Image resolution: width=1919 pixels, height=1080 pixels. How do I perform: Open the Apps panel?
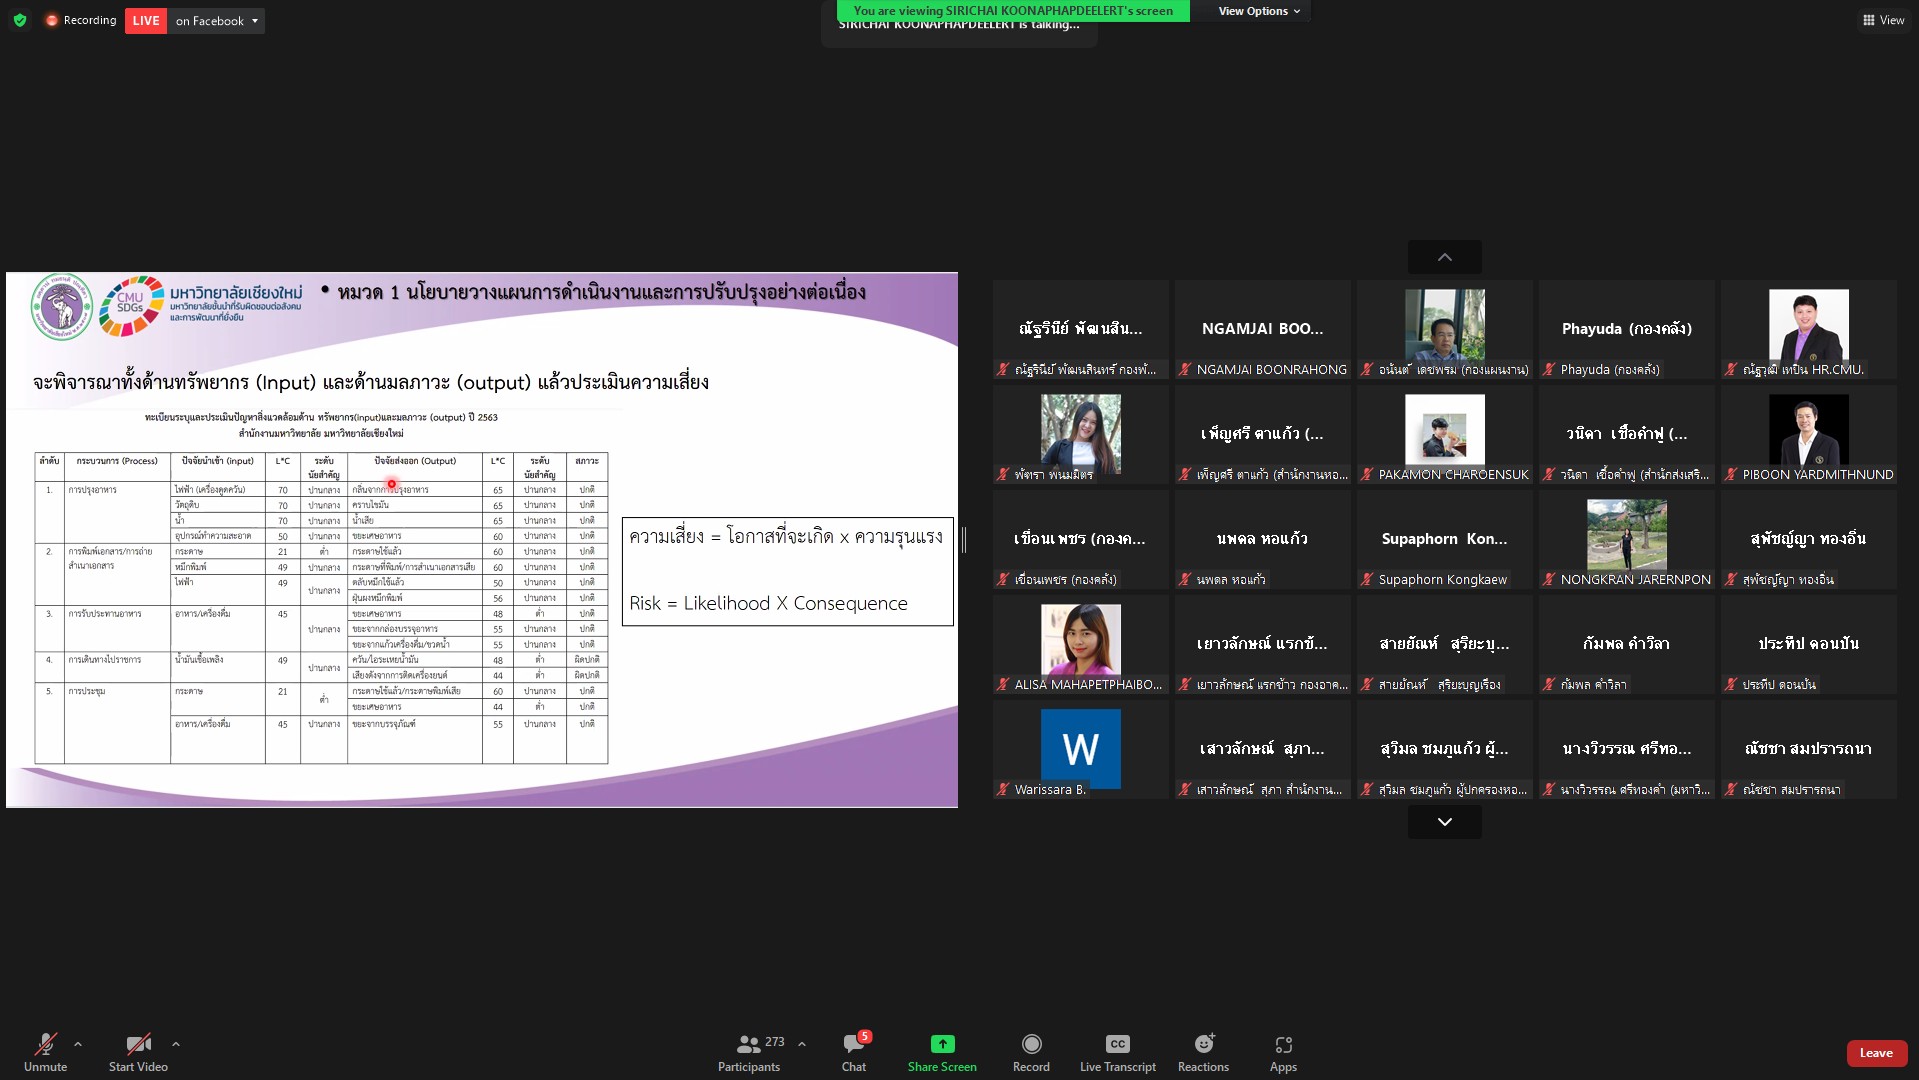click(1283, 1053)
